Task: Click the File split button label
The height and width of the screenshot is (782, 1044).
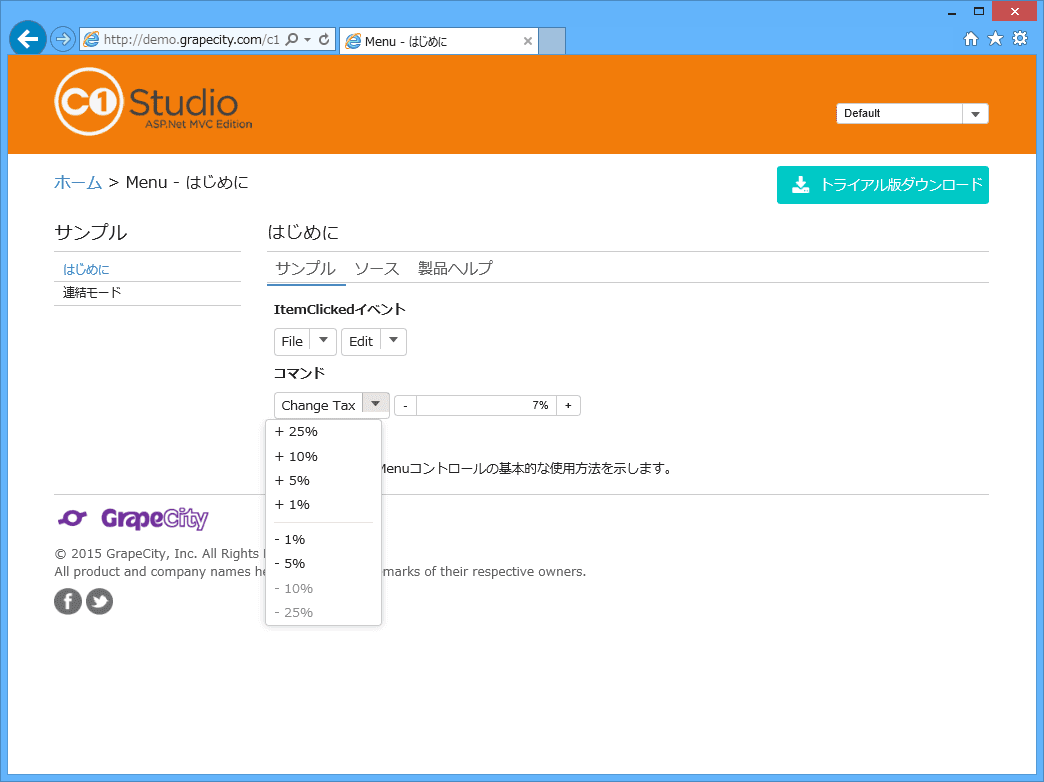Action: pos(292,342)
